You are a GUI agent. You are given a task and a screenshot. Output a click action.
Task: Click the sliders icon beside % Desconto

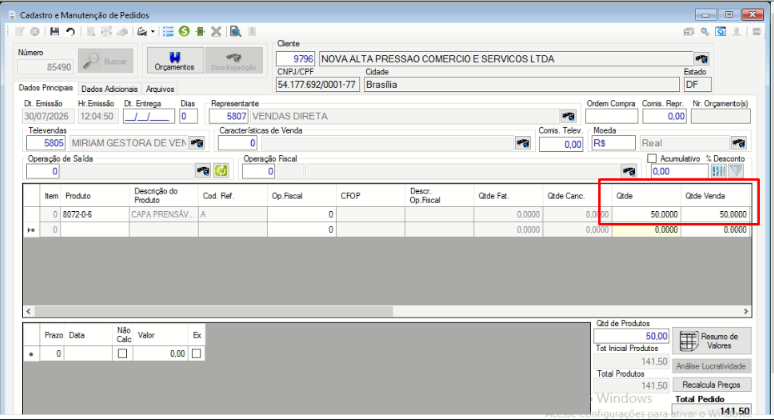tap(719, 171)
